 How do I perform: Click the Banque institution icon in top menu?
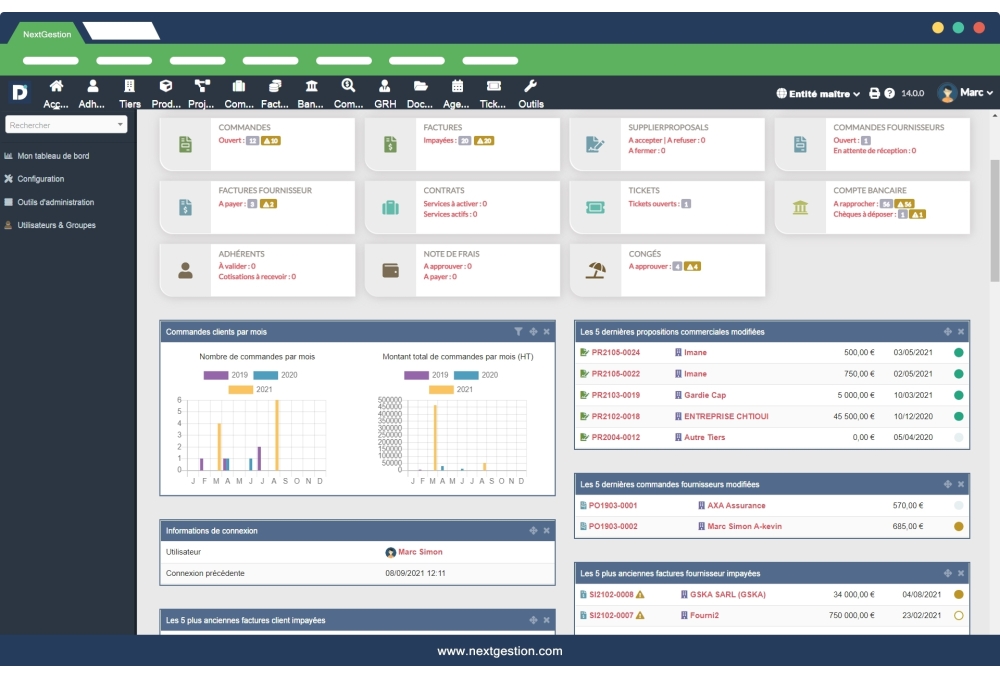[311, 87]
